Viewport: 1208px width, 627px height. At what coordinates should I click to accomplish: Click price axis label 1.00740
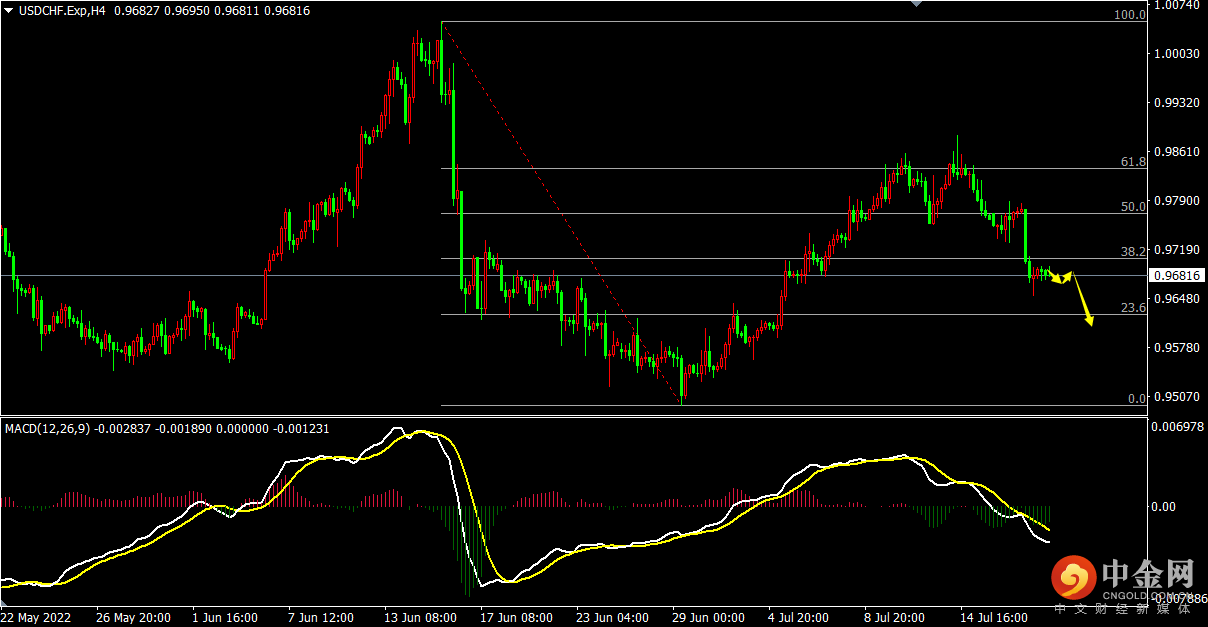1176,5
